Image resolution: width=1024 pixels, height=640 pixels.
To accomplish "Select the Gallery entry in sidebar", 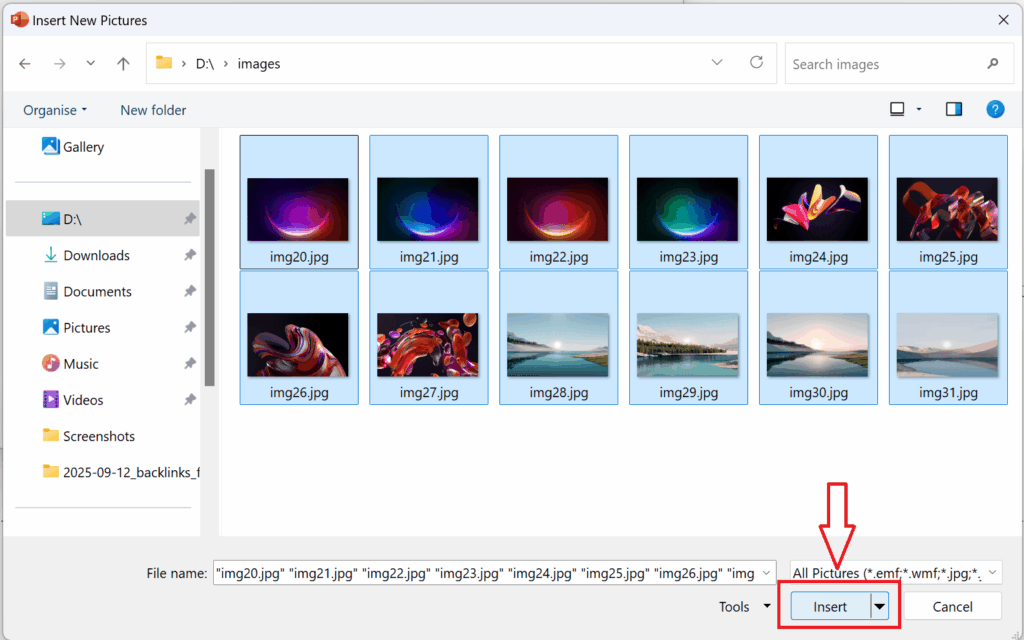I will 77,146.
